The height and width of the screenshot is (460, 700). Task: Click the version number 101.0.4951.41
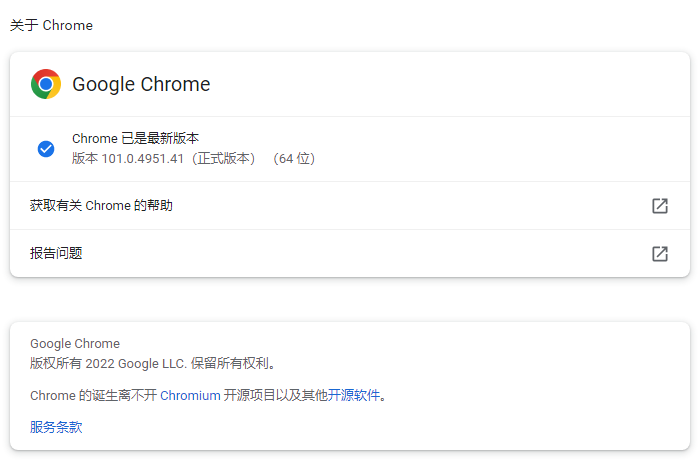point(144,158)
